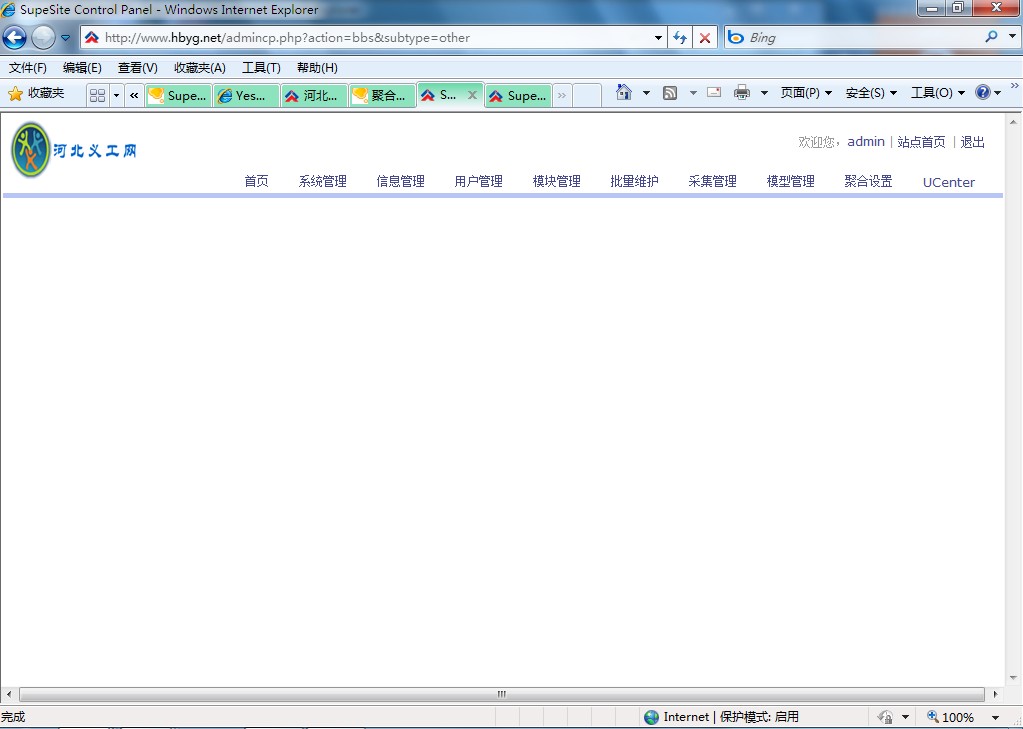Image resolution: width=1023 pixels, height=729 pixels.
Task: Click the browser Forward arrow button
Action: (43, 38)
